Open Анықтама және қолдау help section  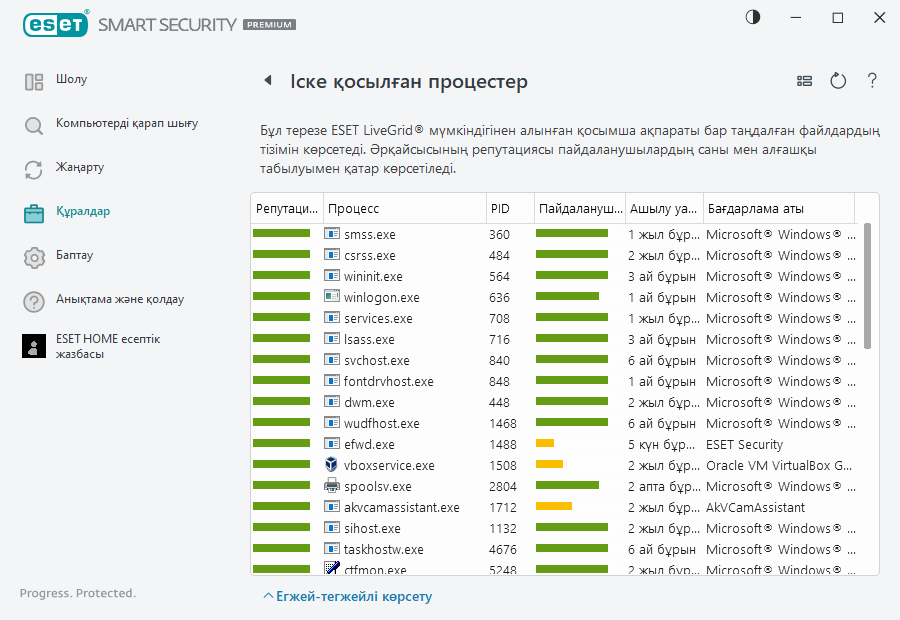pos(119,299)
